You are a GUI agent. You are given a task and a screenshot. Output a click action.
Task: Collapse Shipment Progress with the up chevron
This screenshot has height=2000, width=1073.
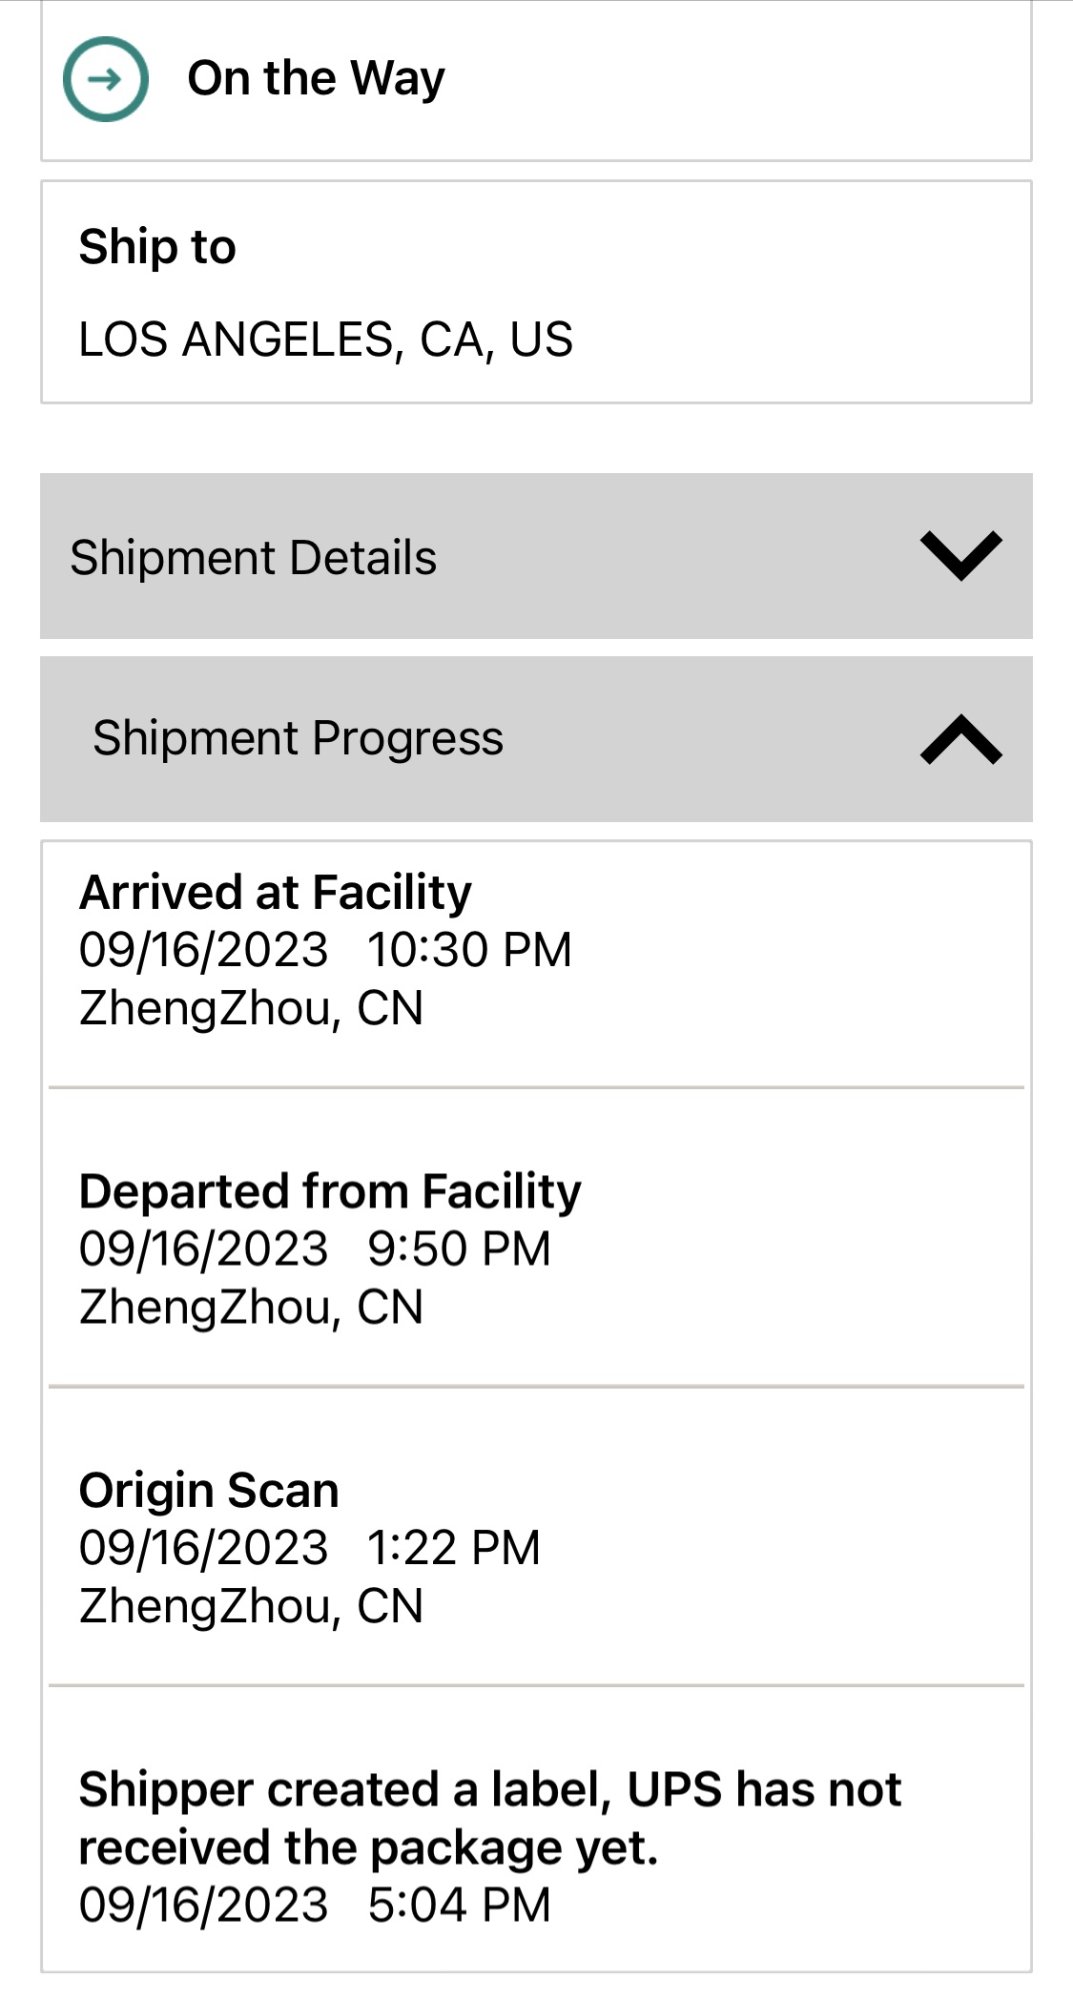coord(961,739)
